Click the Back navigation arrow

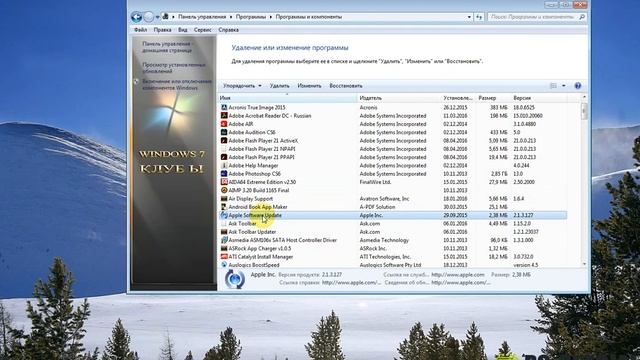click(136, 17)
